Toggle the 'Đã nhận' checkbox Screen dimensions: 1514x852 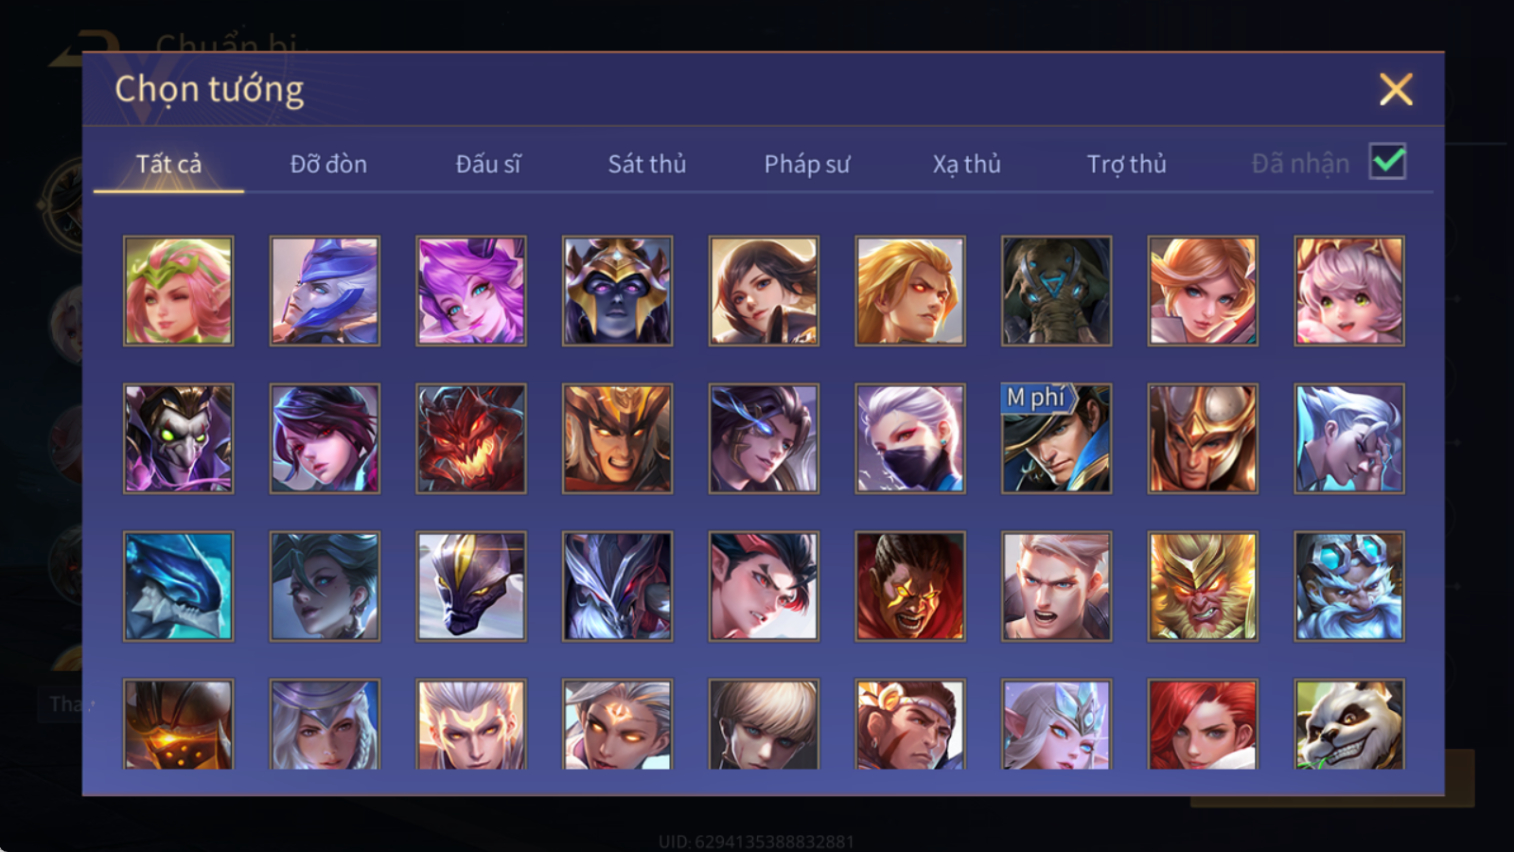(x=1388, y=161)
